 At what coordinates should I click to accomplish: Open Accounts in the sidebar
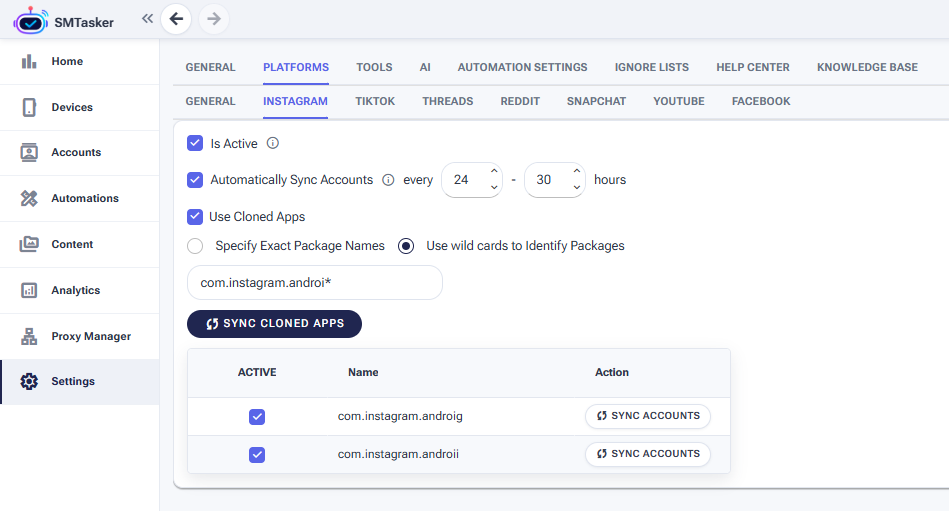click(79, 152)
